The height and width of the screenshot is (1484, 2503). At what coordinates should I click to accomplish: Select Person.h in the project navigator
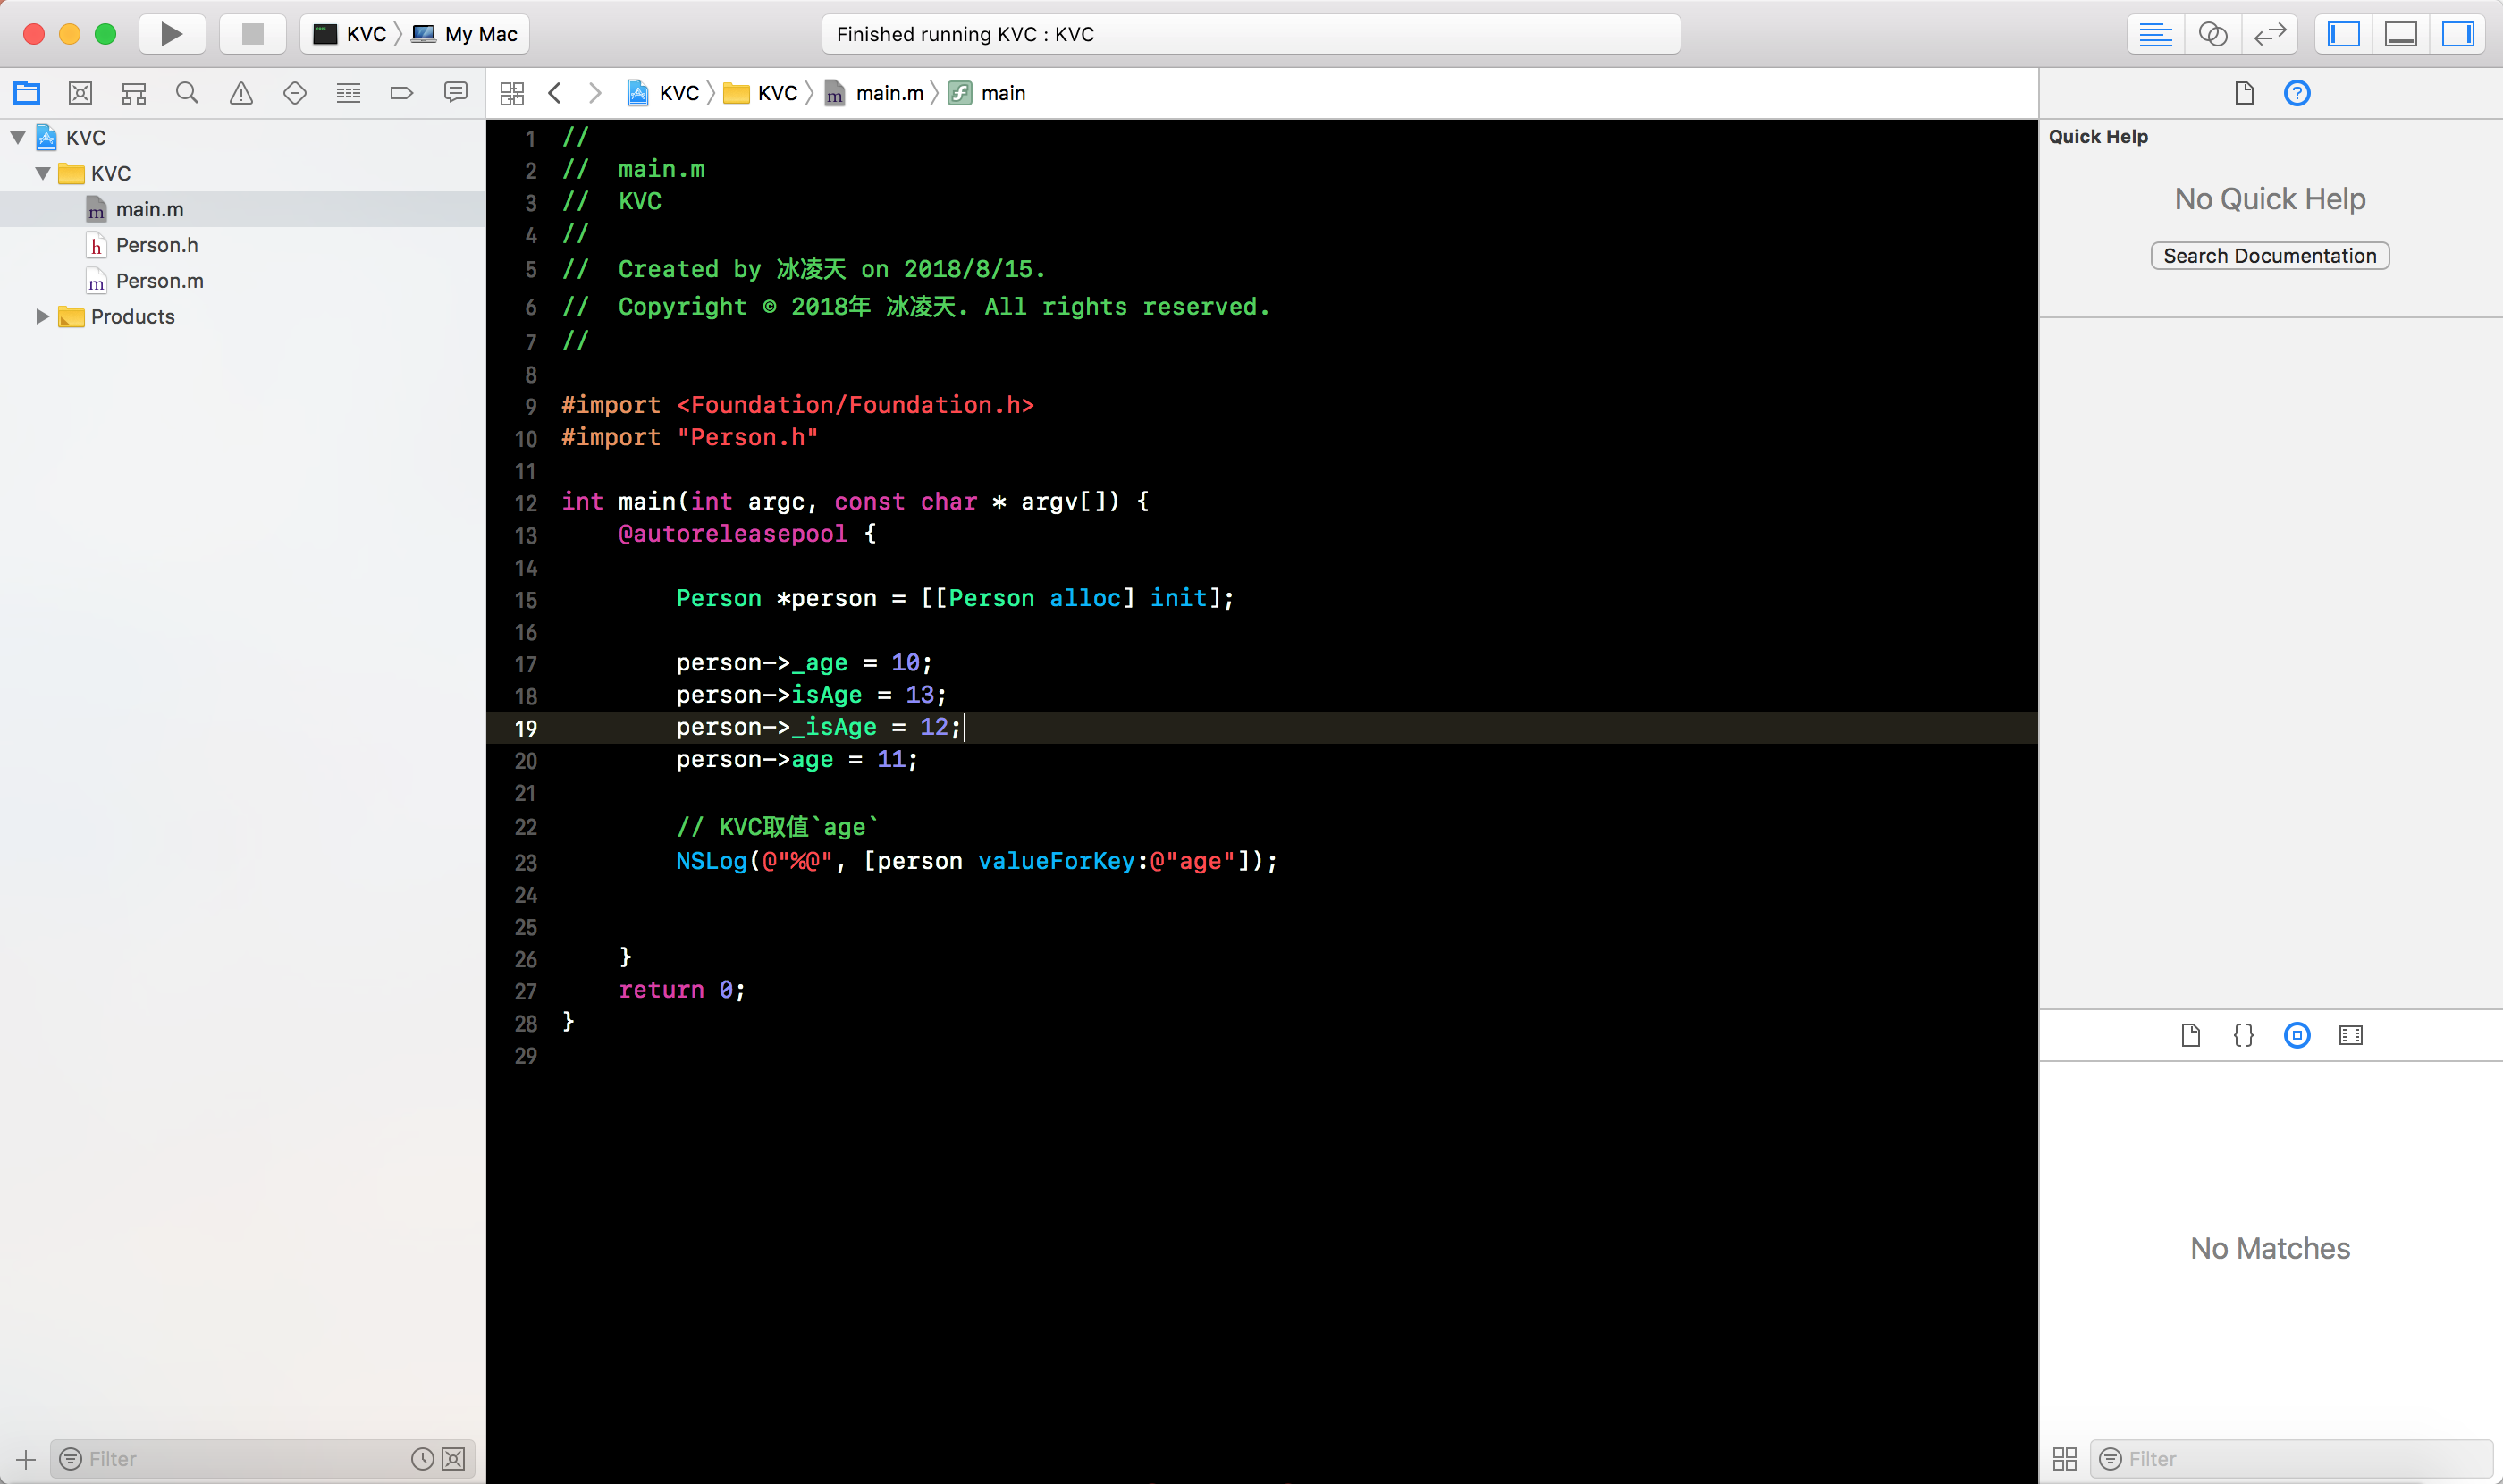[156, 245]
